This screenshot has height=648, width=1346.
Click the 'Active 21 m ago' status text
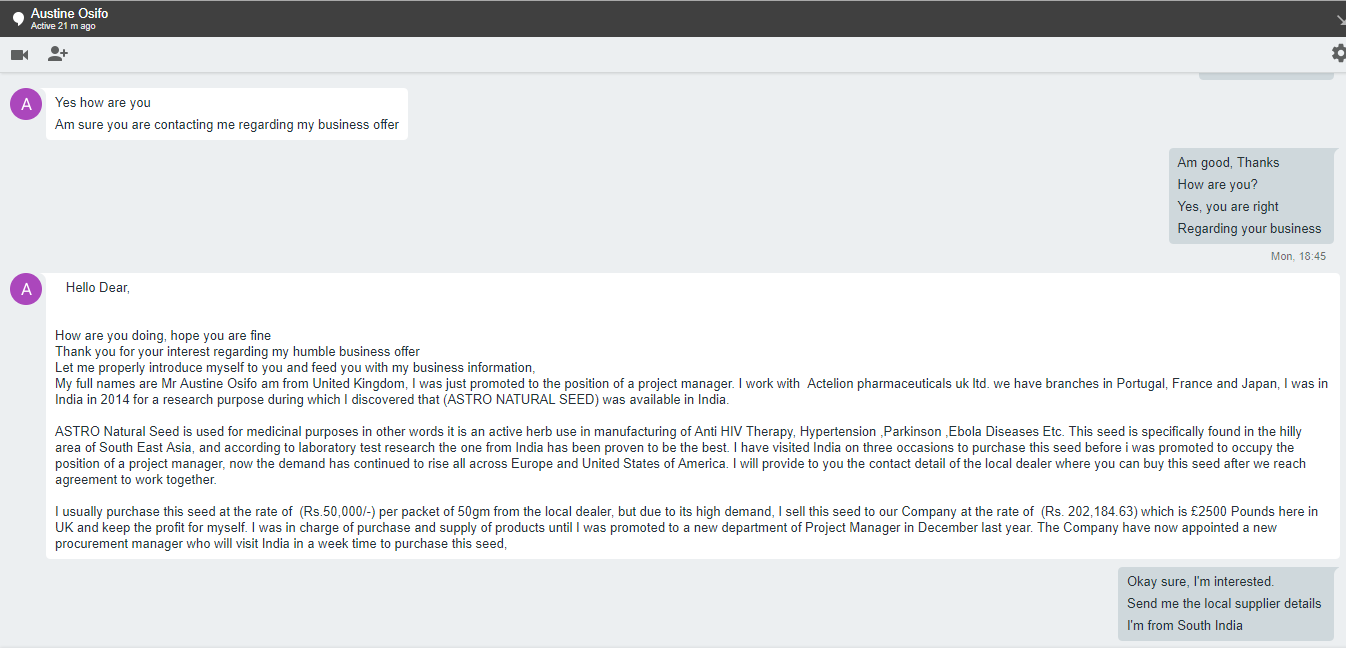[x=63, y=26]
